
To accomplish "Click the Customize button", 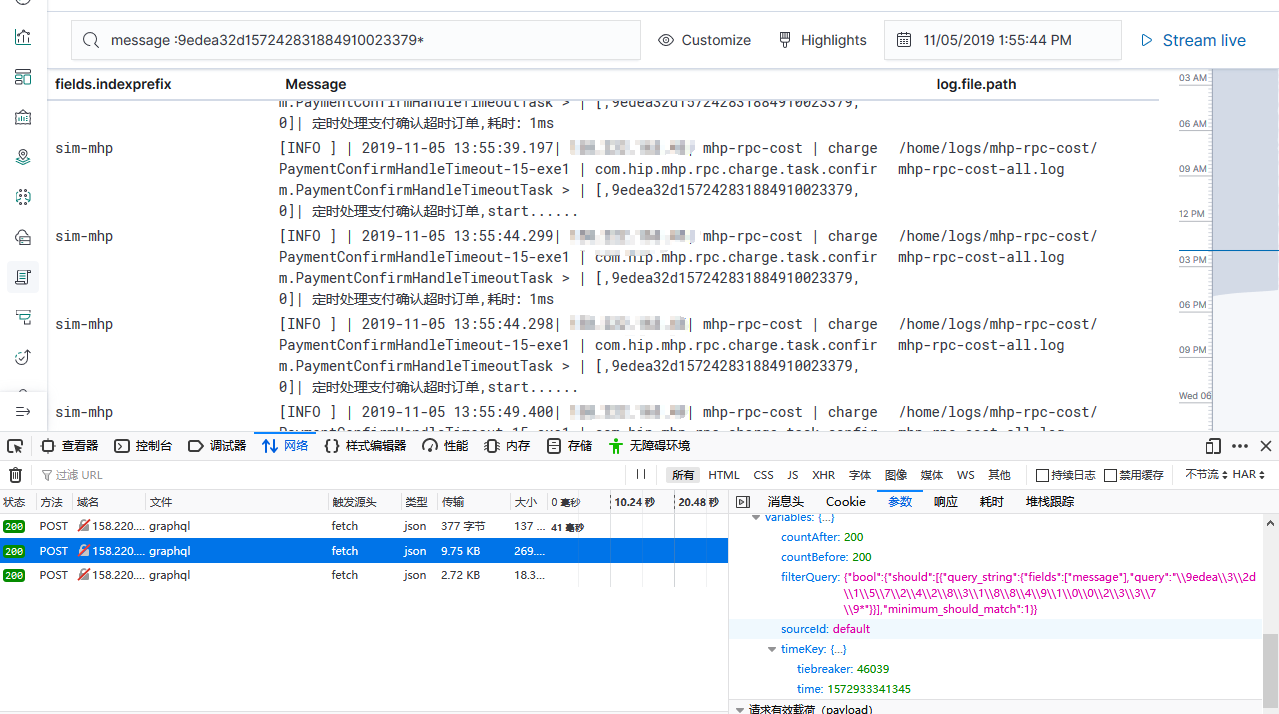I will (705, 40).
